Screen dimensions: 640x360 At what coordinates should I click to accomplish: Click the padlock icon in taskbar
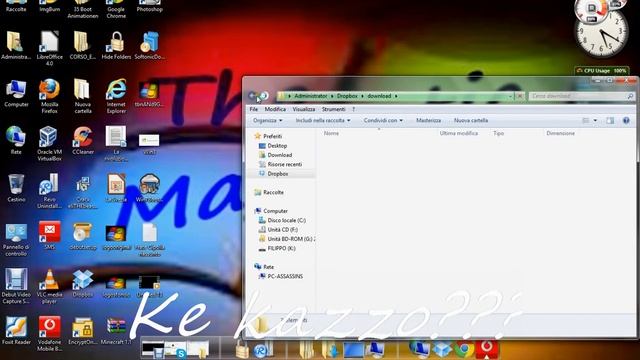[242, 350]
